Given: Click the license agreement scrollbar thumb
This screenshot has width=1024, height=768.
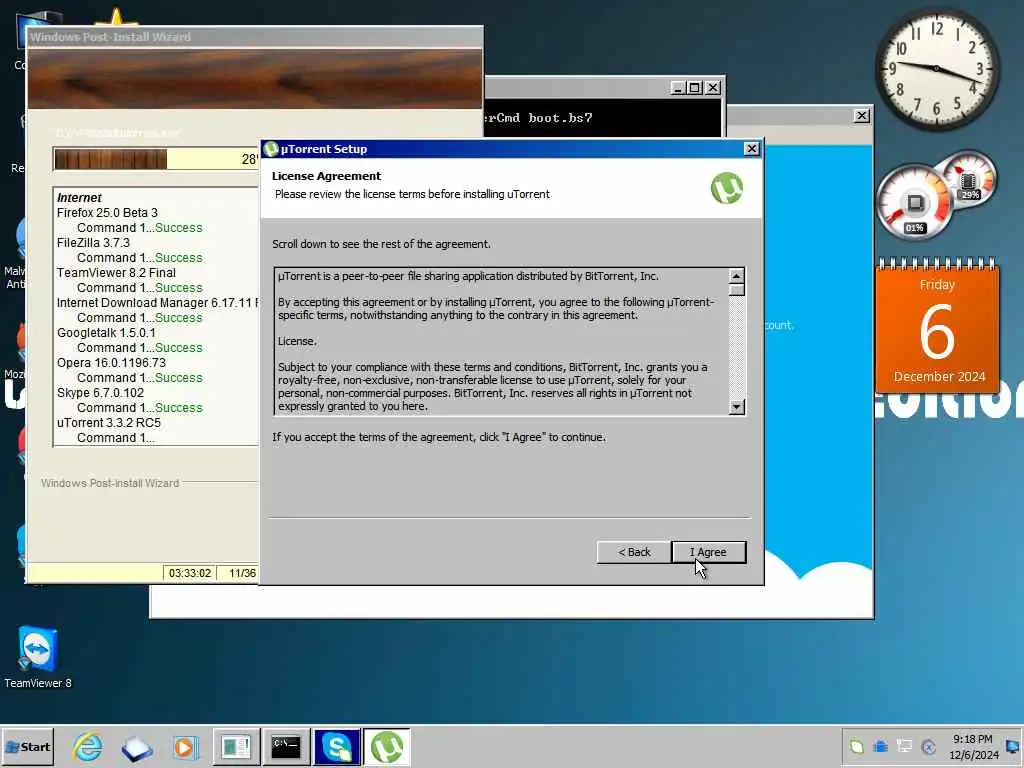Looking at the screenshot, I should click(737, 289).
